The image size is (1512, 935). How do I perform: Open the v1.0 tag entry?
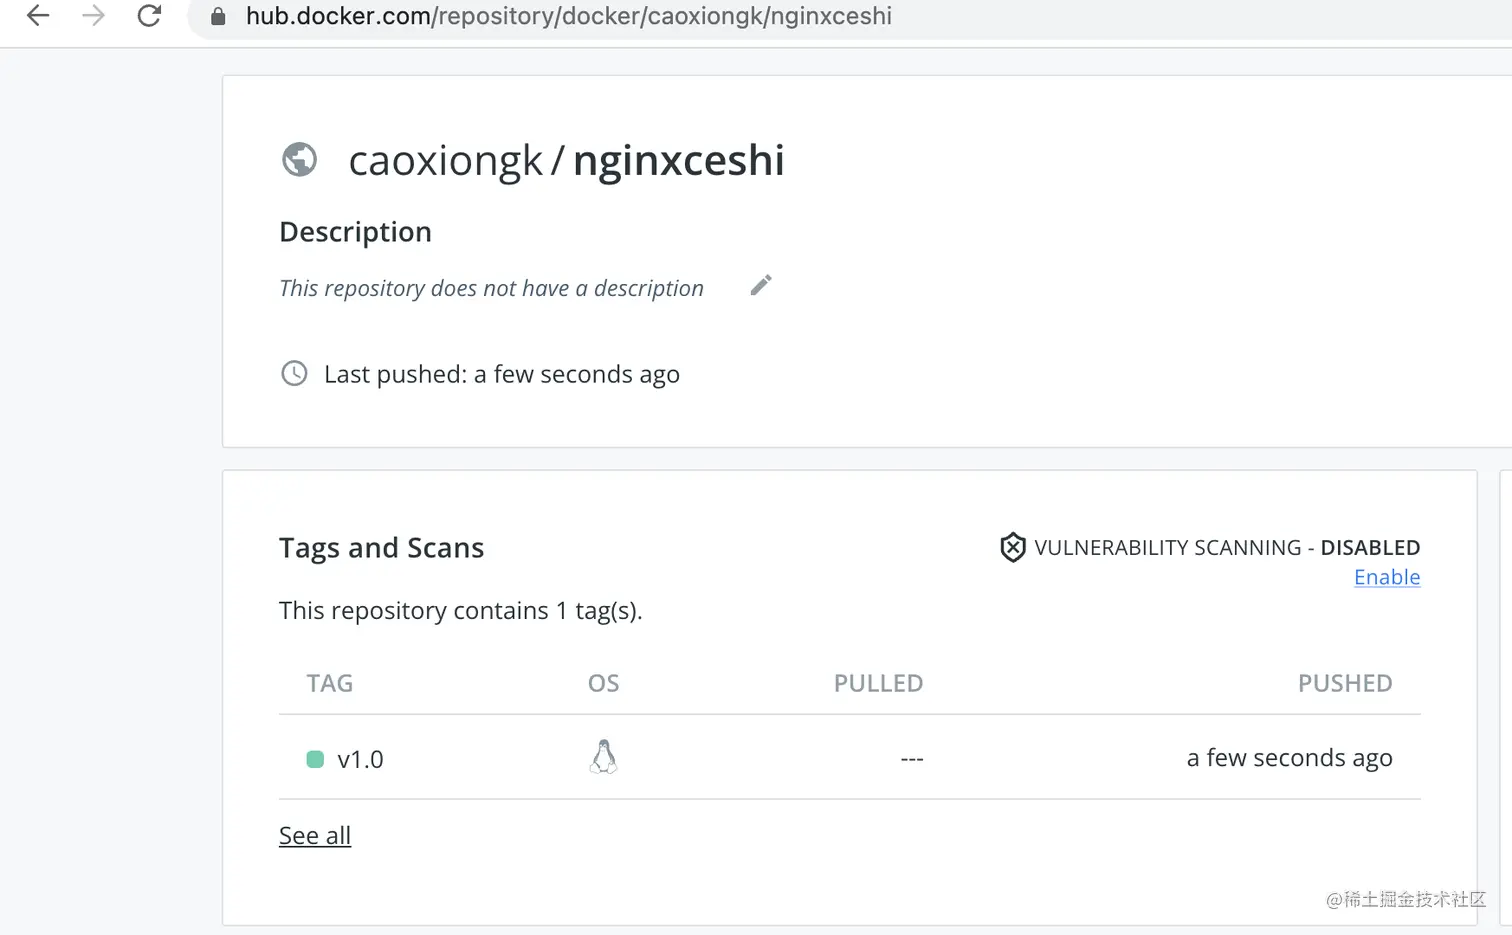tap(360, 759)
